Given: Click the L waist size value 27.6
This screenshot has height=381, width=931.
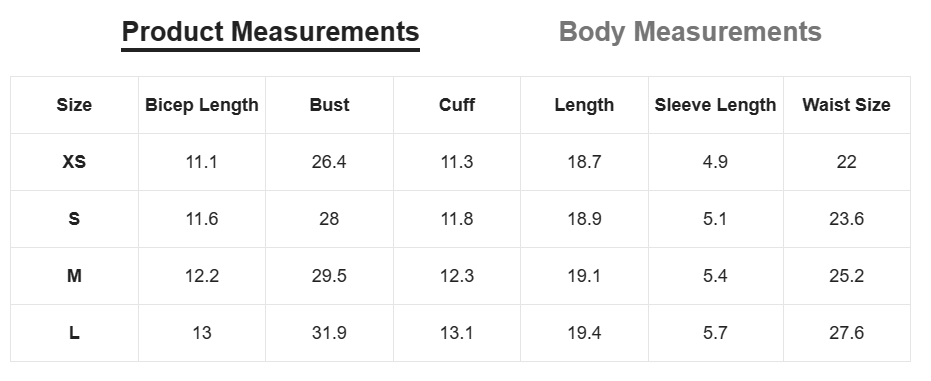Looking at the screenshot, I should 847,333.
